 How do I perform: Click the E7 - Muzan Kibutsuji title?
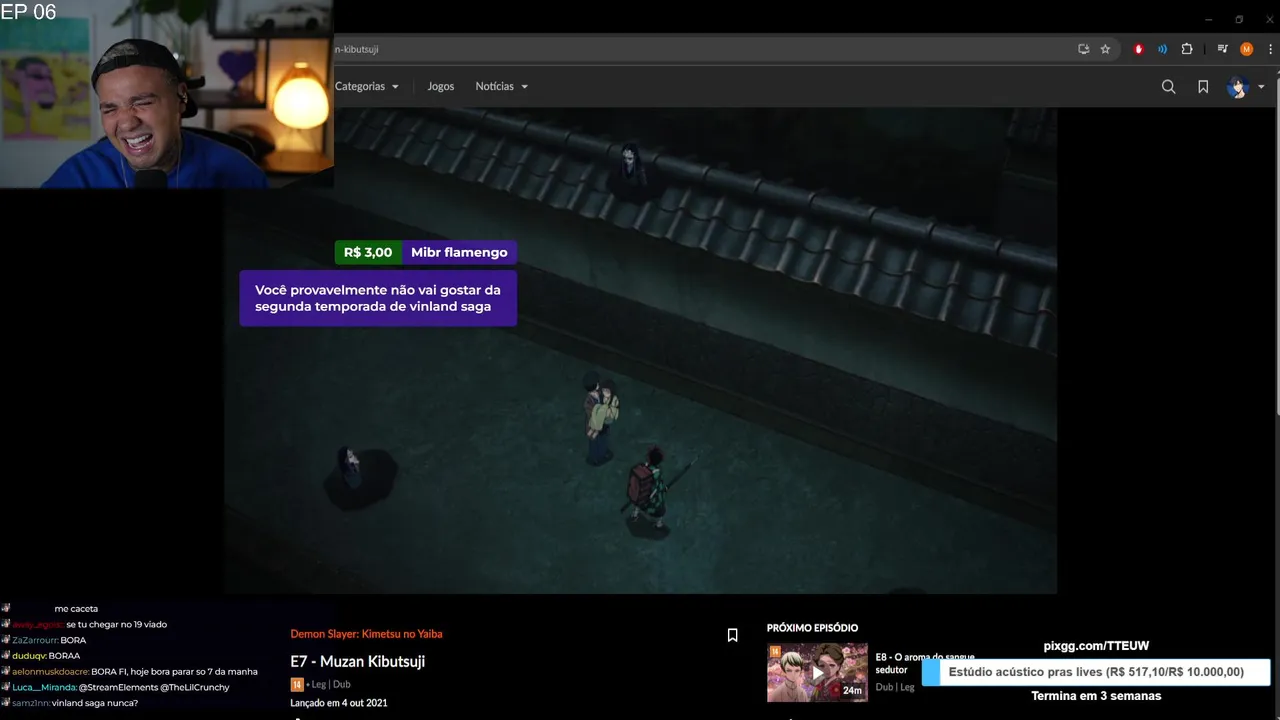(357, 662)
